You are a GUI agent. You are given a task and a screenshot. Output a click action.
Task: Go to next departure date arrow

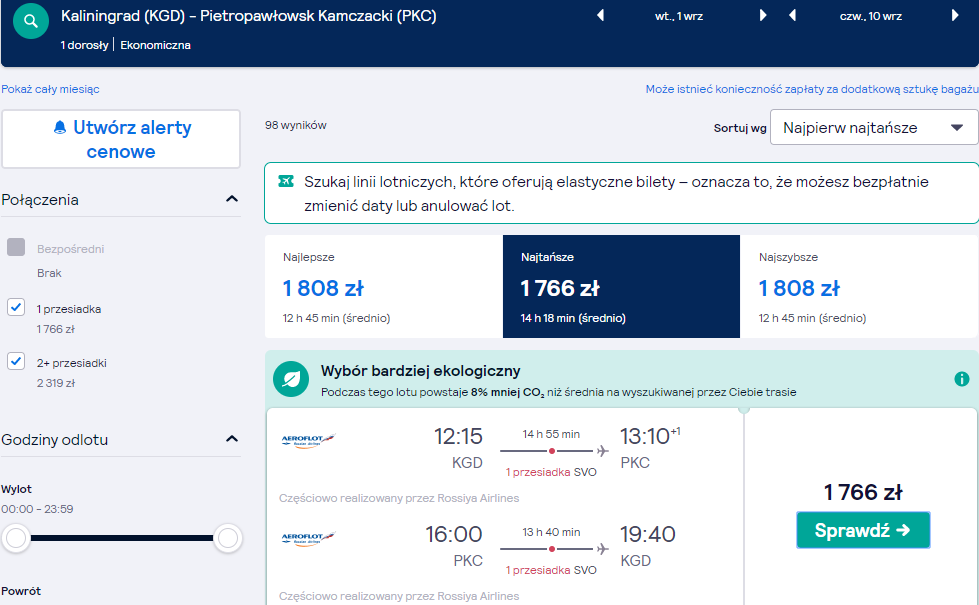(762, 16)
